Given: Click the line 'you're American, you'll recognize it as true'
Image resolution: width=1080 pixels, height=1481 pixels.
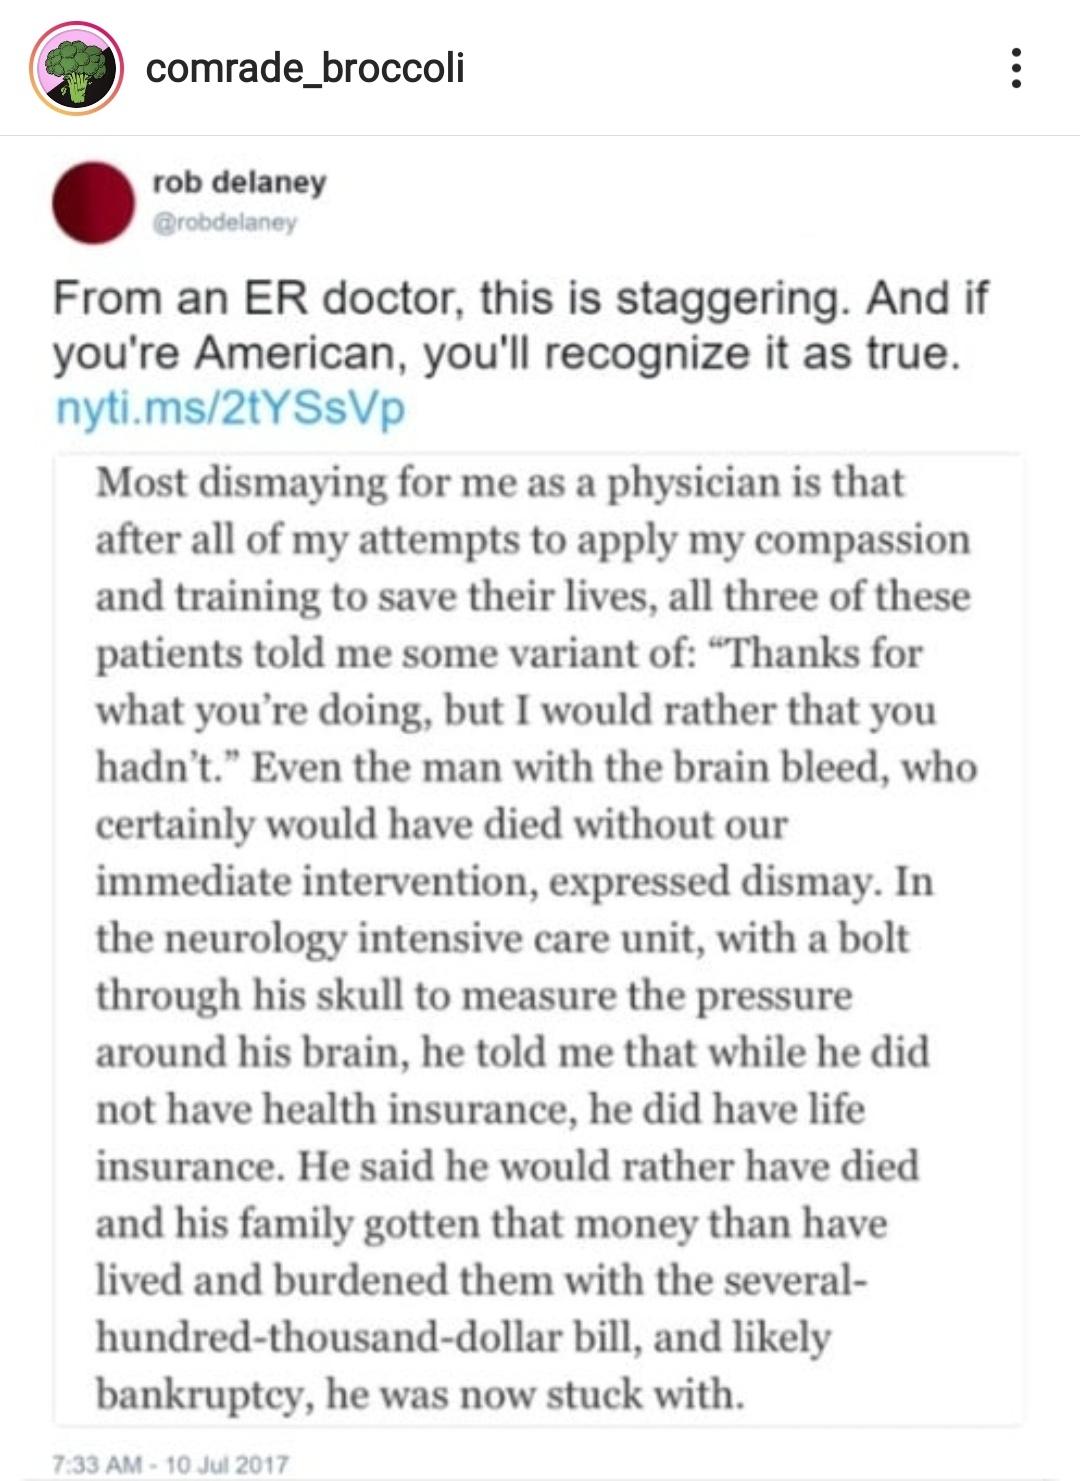Looking at the screenshot, I should tap(506, 353).
